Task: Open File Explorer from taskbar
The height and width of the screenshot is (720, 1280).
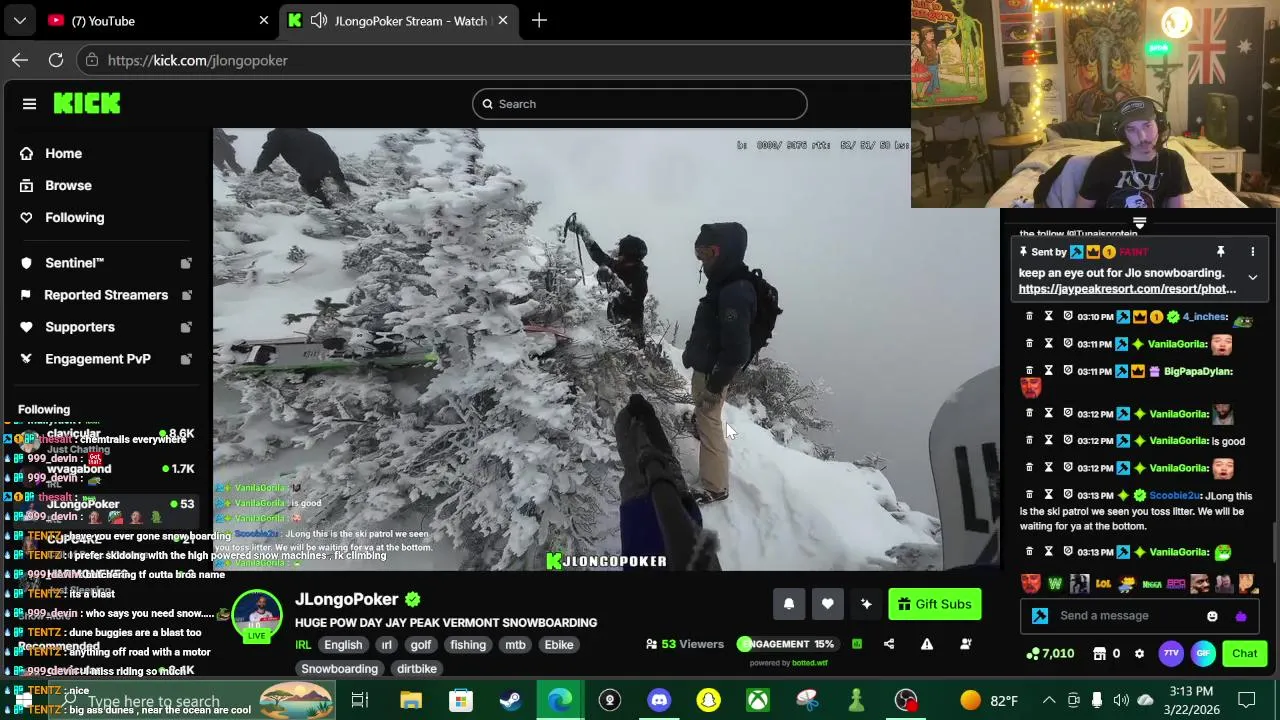Action: point(411,700)
